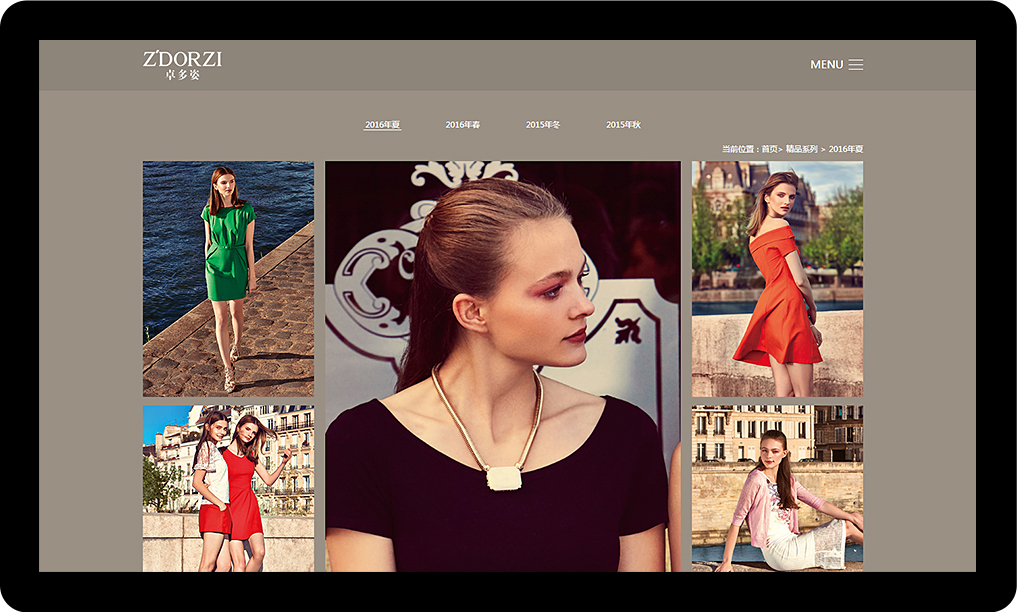Screen dimensions: 1017x612
Task: Open the 2015年冬 collection tab
Action: pos(543,125)
